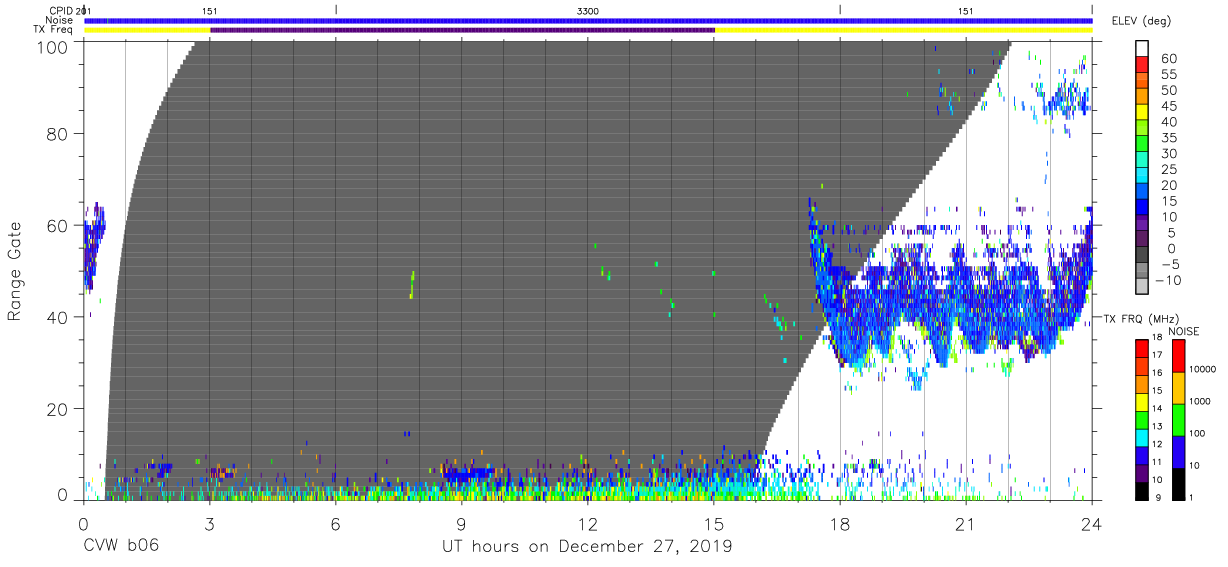Click the 80 tick on the Range Gate axis

pyautogui.click(x=59, y=133)
